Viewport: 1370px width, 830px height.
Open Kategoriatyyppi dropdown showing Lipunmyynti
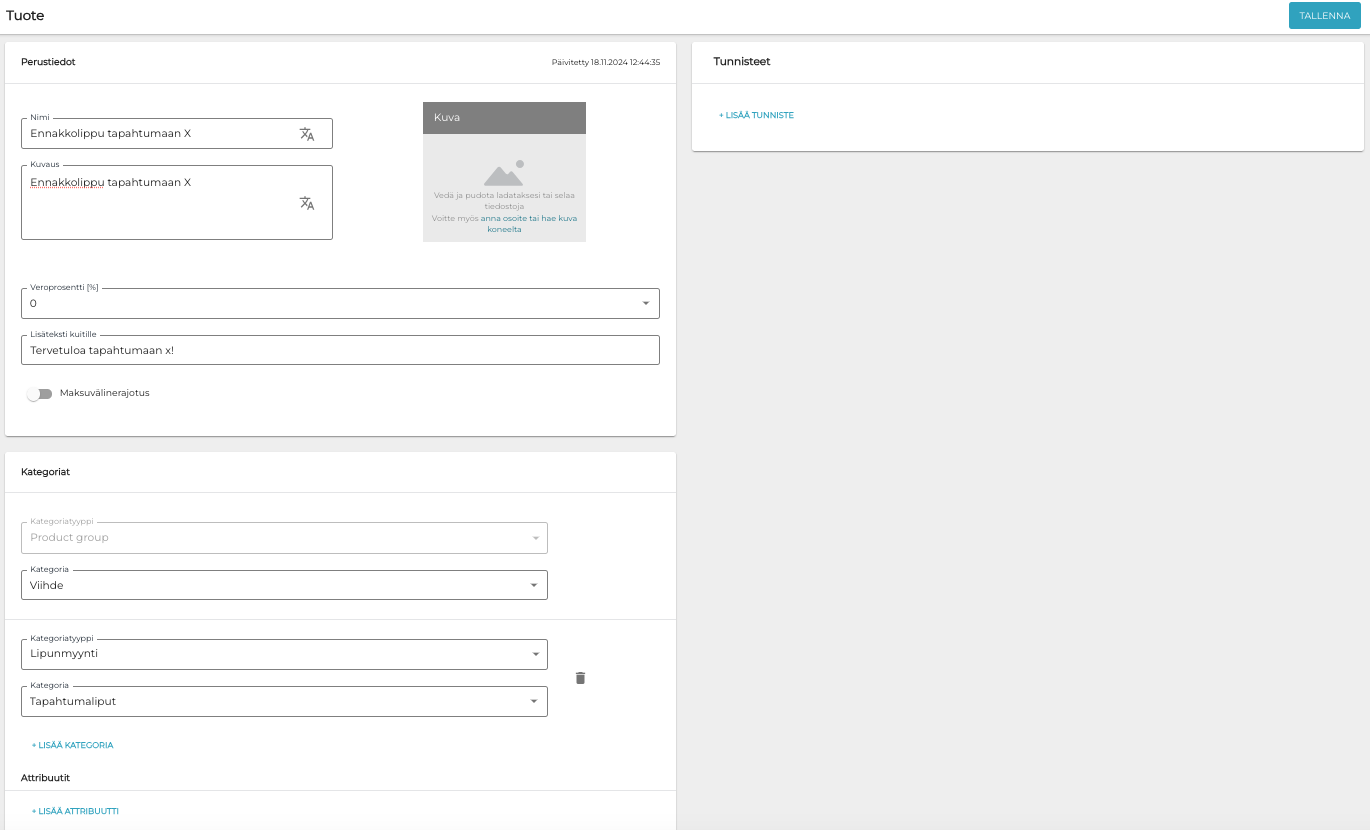pos(533,654)
